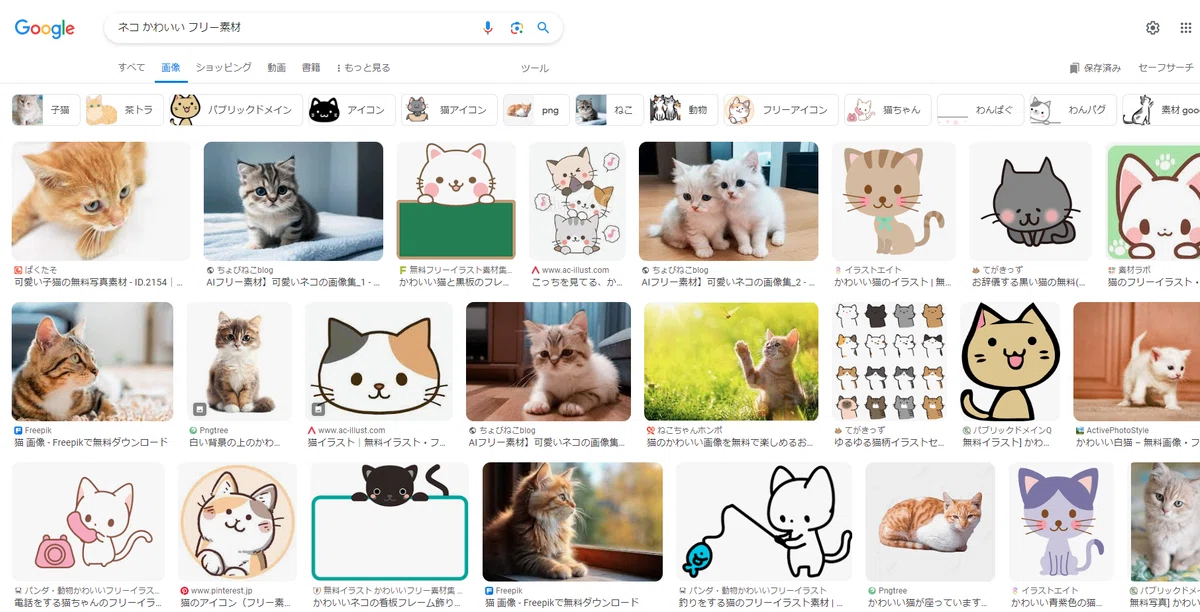Select the わんぱぐ suggestion chip
The image size is (1200, 612).
click(980, 110)
